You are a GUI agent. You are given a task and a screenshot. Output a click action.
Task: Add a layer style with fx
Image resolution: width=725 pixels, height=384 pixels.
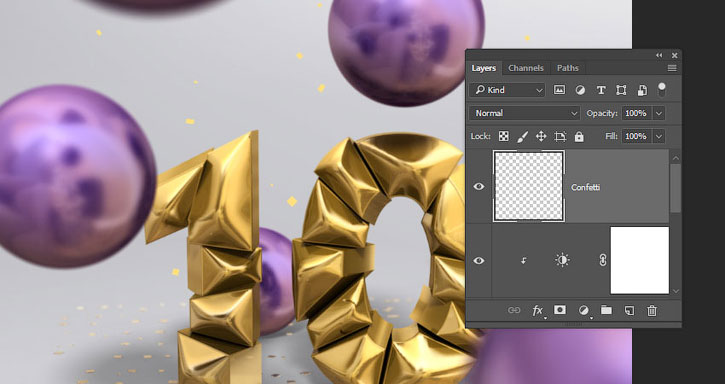click(x=537, y=311)
